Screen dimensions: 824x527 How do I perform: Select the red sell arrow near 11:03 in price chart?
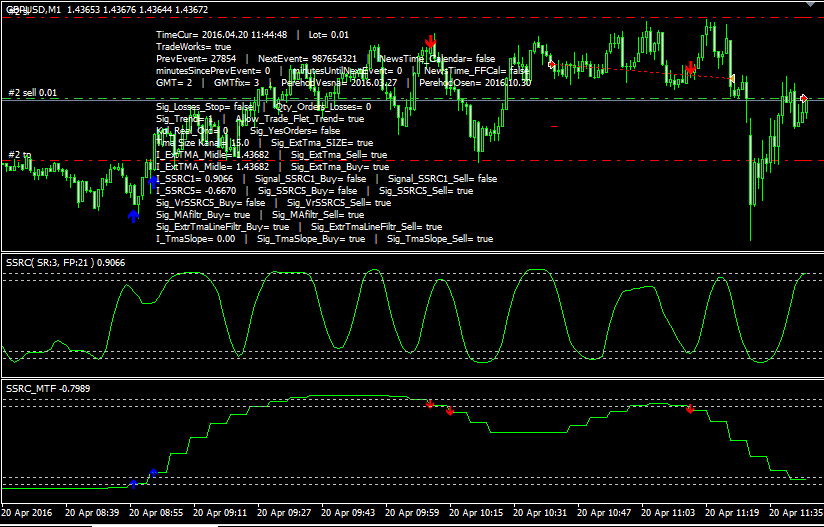(691, 68)
